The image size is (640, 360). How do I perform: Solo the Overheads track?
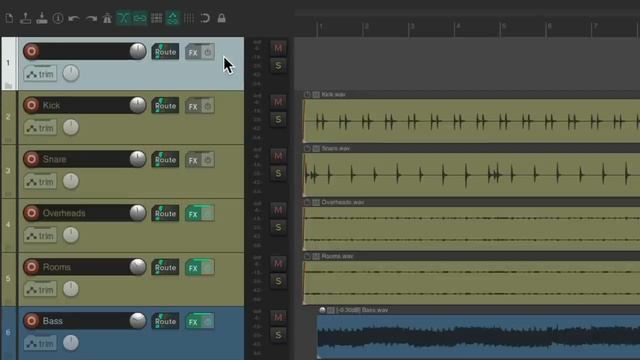point(278,227)
